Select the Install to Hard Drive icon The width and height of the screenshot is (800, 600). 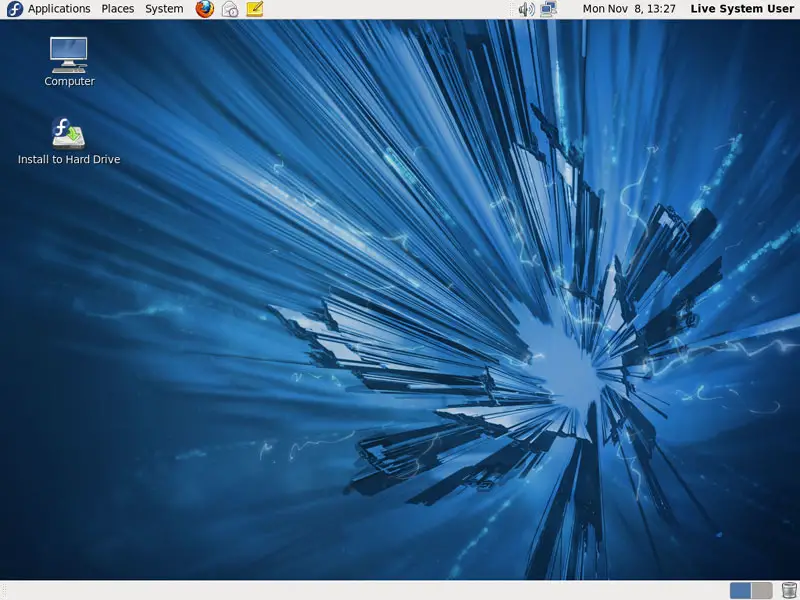click(68, 133)
